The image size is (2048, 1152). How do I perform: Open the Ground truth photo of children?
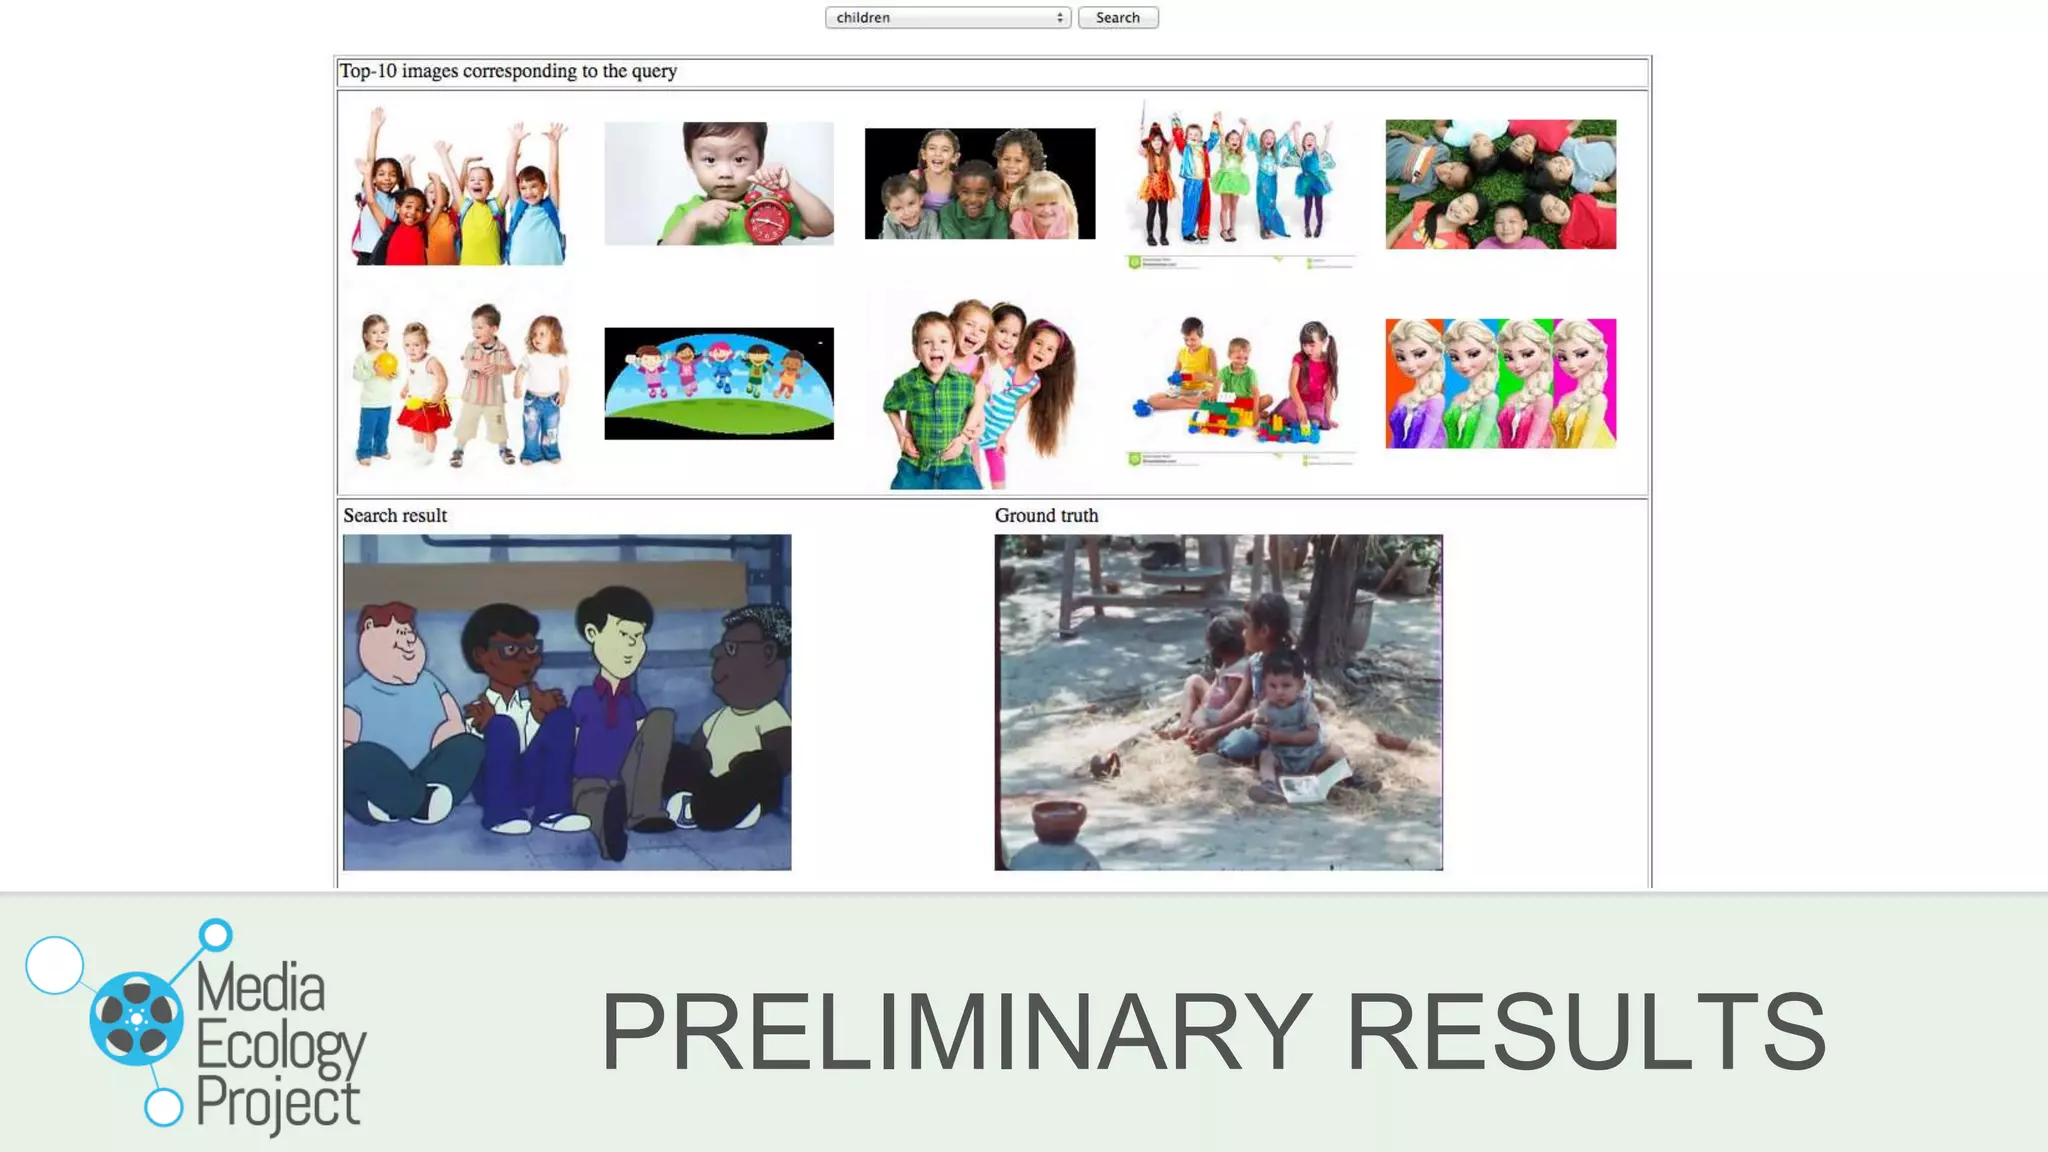tap(1219, 702)
